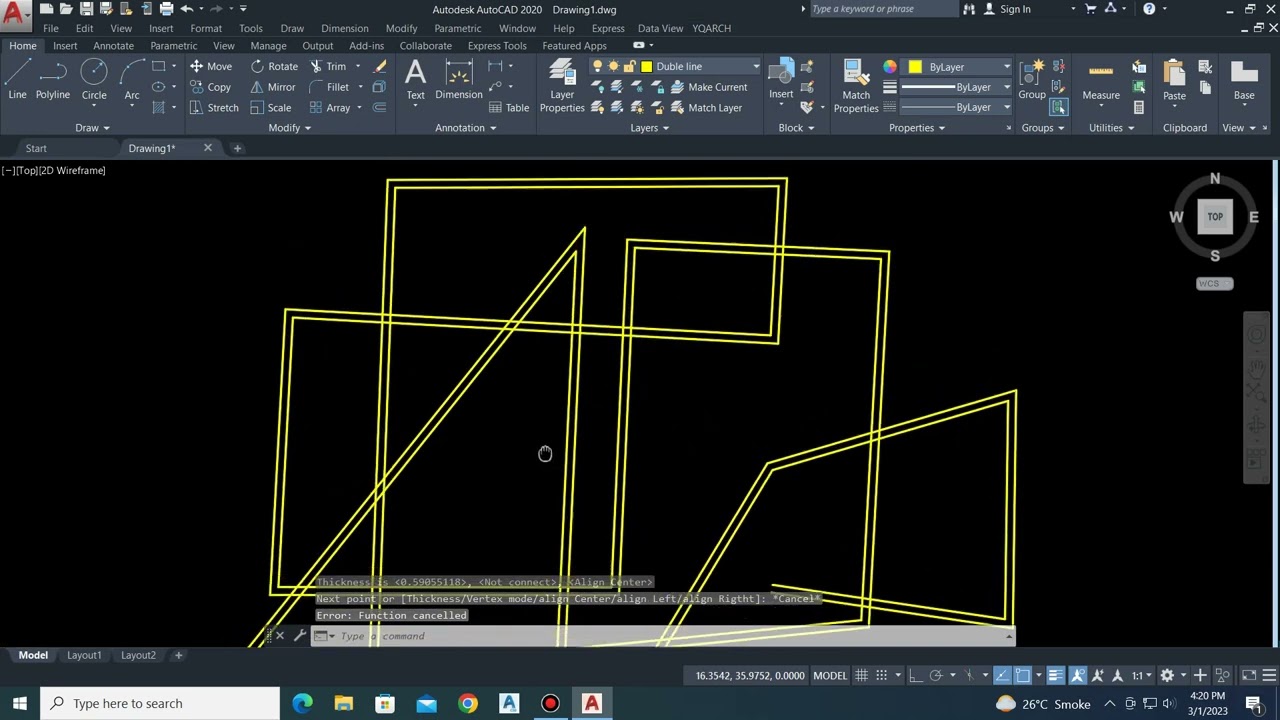
Task: Toggle clean screen in status bar
Action: [1249, 676]
